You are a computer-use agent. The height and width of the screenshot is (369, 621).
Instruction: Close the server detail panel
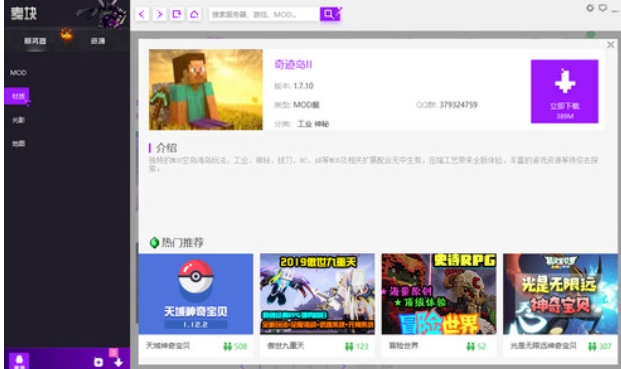click(611, 45)
